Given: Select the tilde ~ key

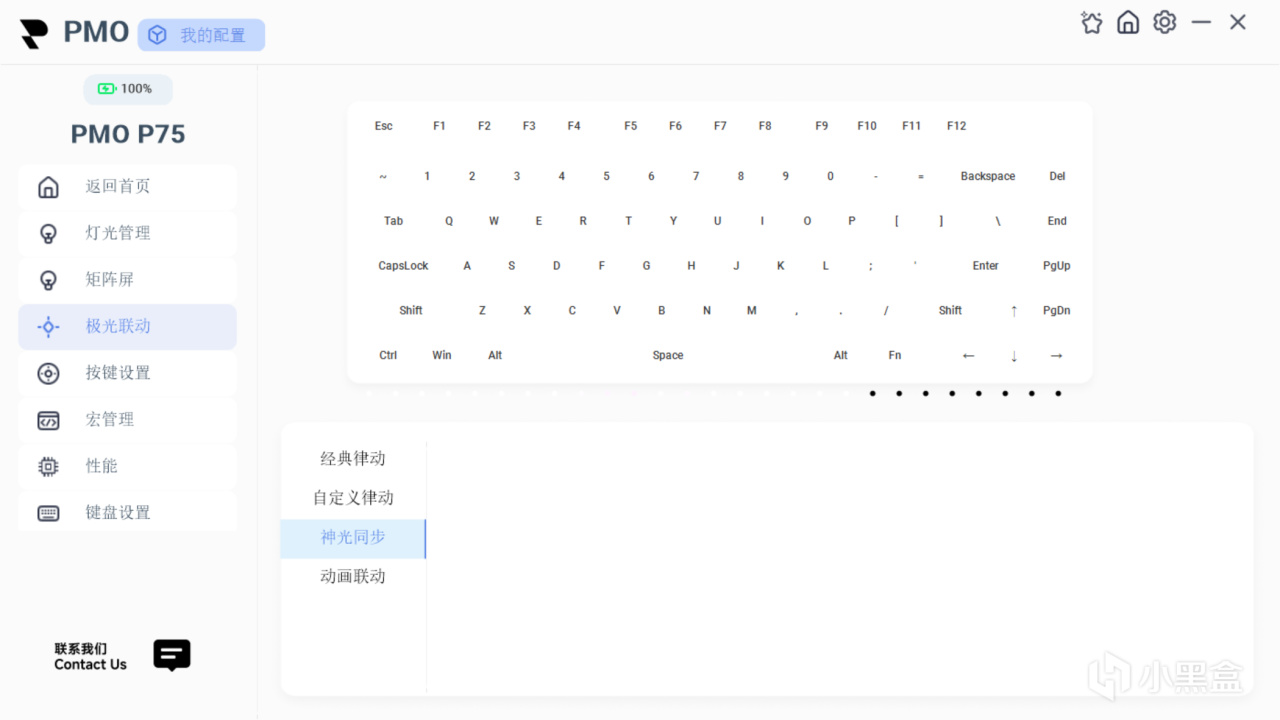Looking at the screenshot, I should 383,176.
